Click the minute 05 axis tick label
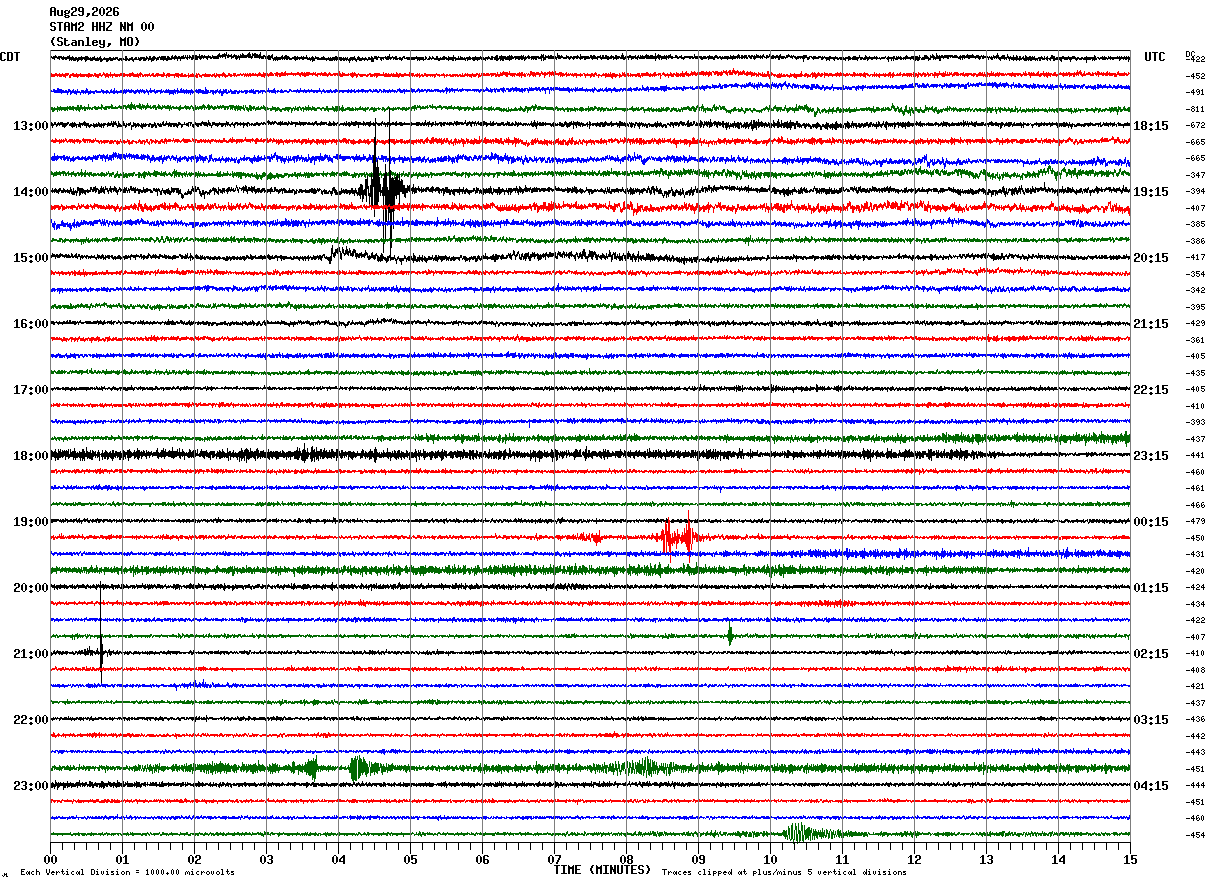This screenshot has width=1210, height=886. click(410, 860)
